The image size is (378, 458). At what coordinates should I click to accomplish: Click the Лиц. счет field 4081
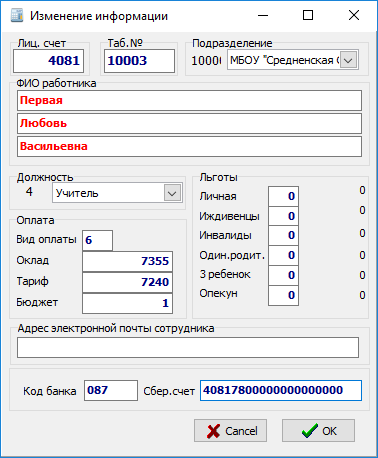point(48,61)
